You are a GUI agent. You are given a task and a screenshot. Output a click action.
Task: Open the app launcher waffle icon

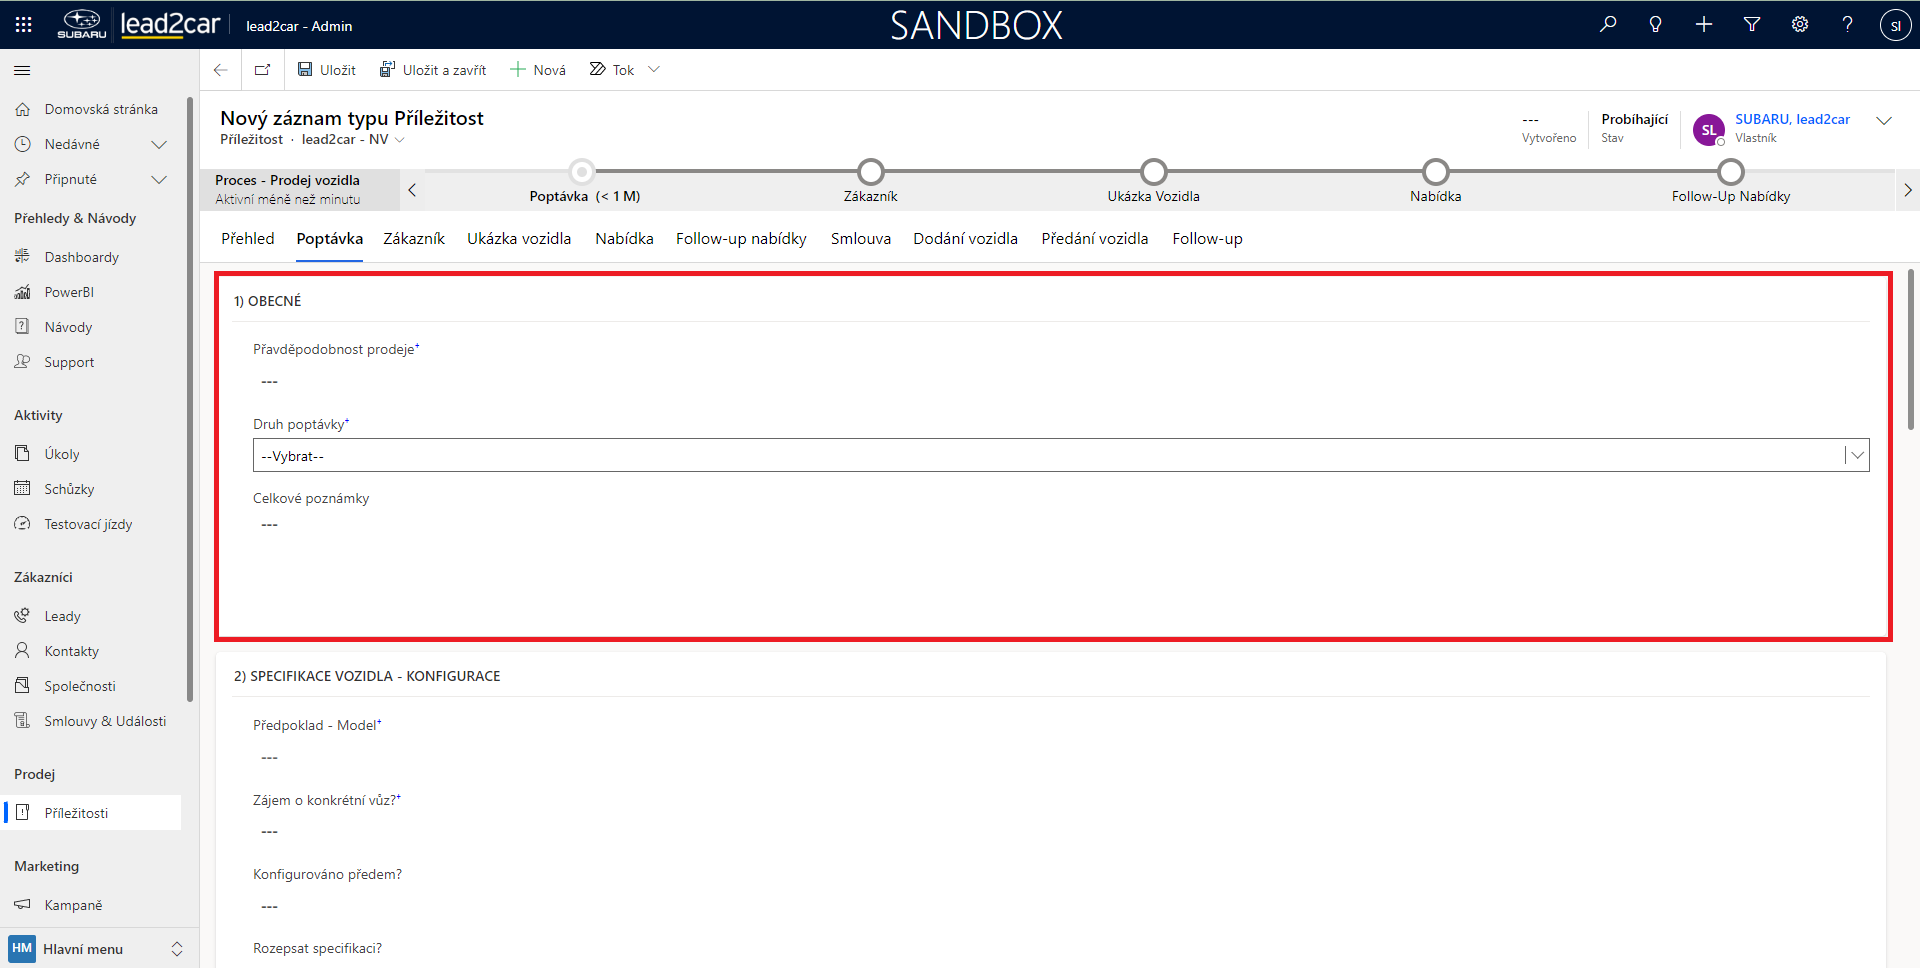coord(24,25)
